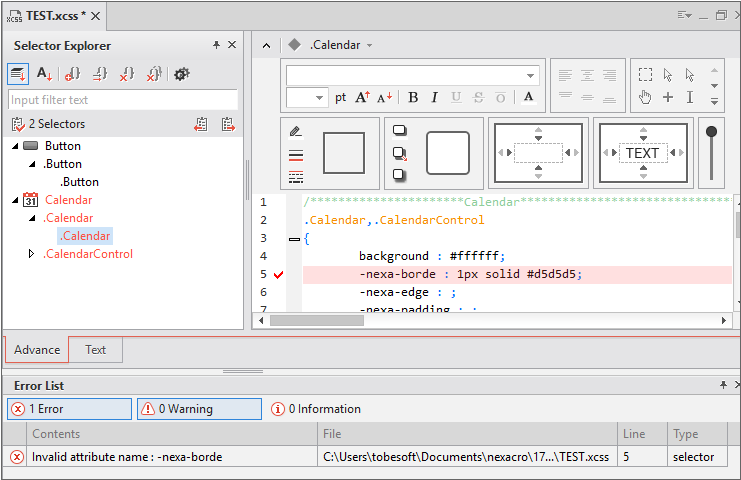Expand the .CalendarControl tree node
The height and width of the screenshot is (480, 741).
click(x=31, y=254)
